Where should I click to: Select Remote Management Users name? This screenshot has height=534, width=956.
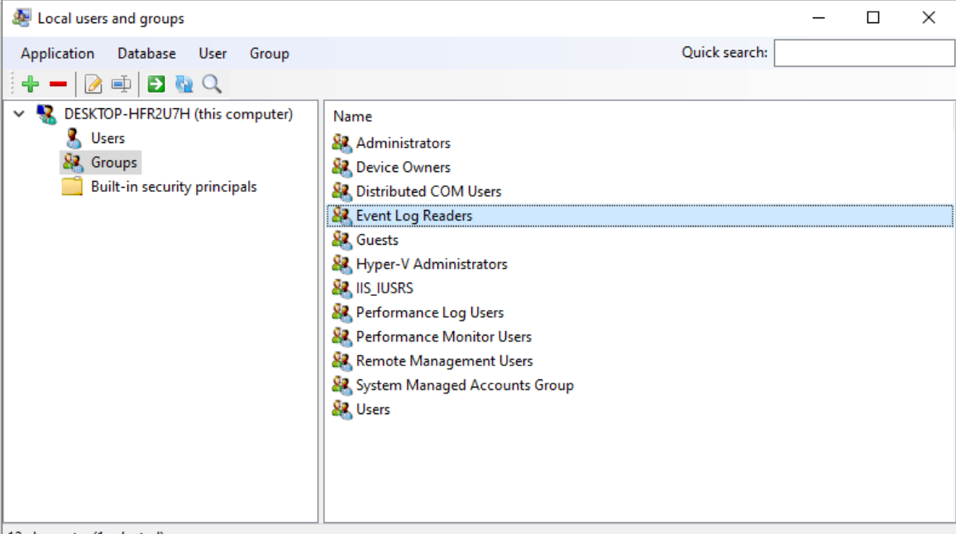click(444, 361)
